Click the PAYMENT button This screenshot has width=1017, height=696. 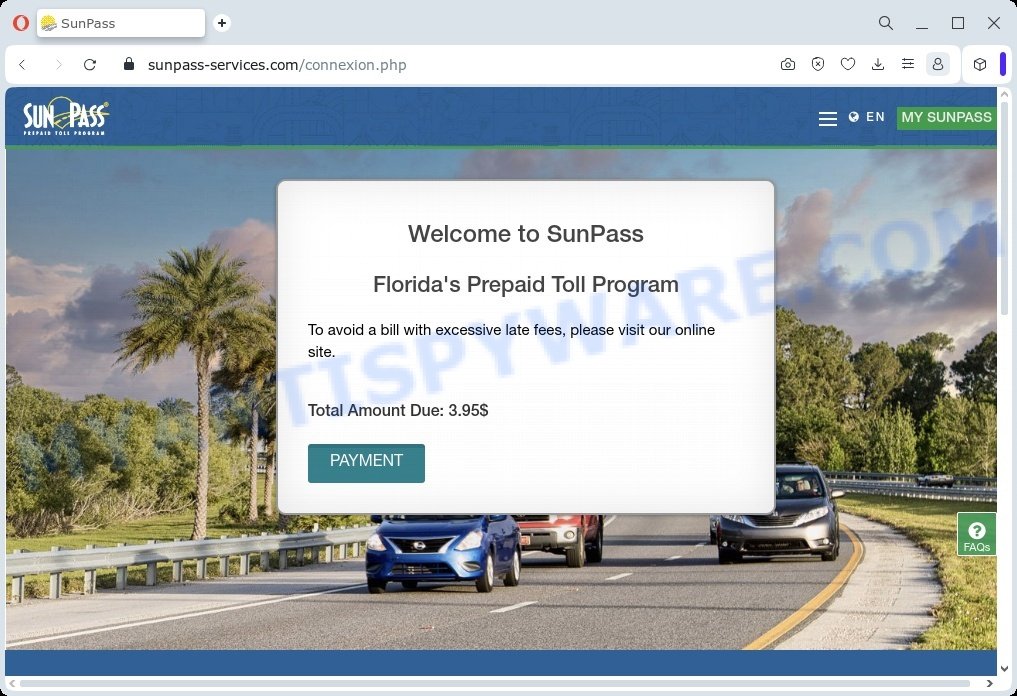pos(366,463)
